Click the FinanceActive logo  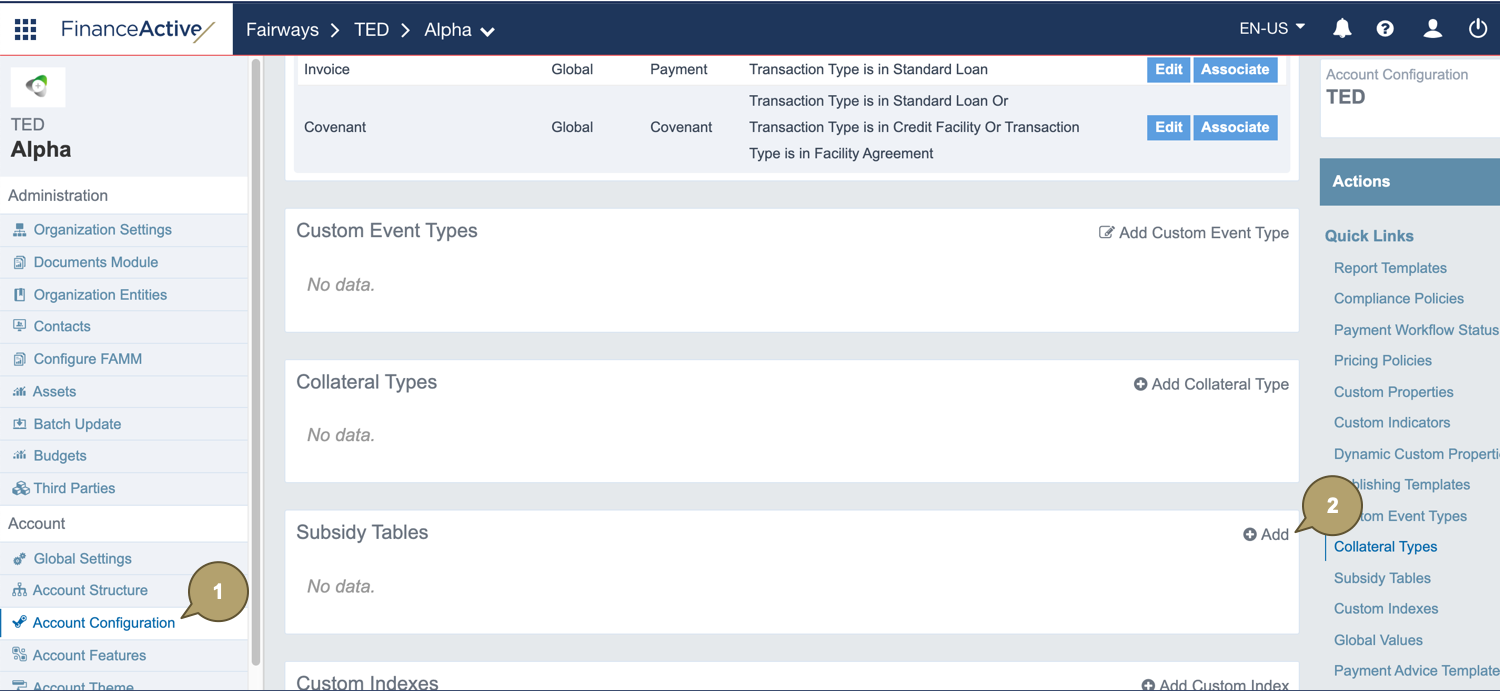pyautogui.click(x=138, y=29)
